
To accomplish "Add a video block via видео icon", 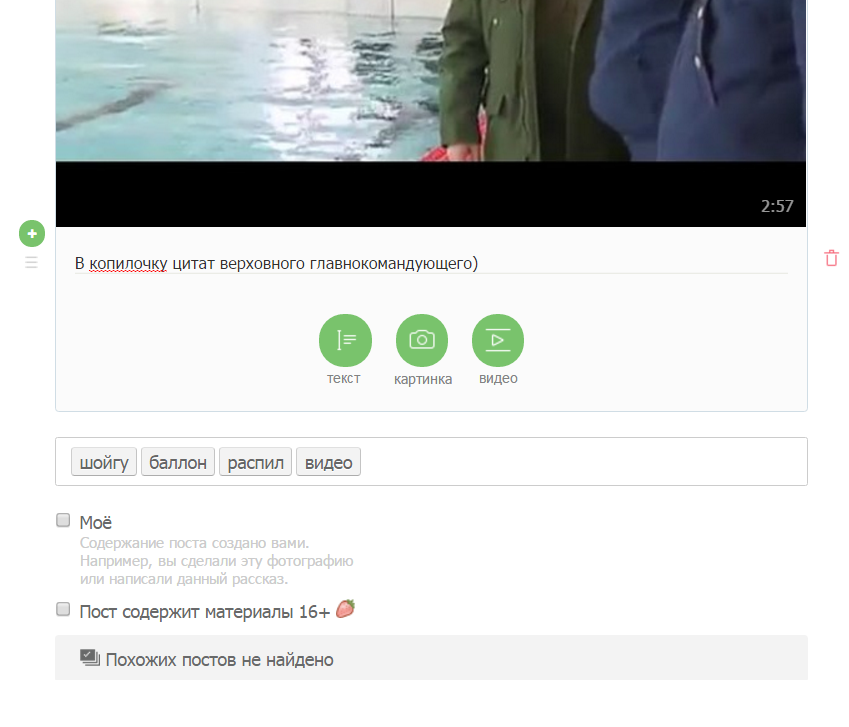I will click(x=498, y=340).
